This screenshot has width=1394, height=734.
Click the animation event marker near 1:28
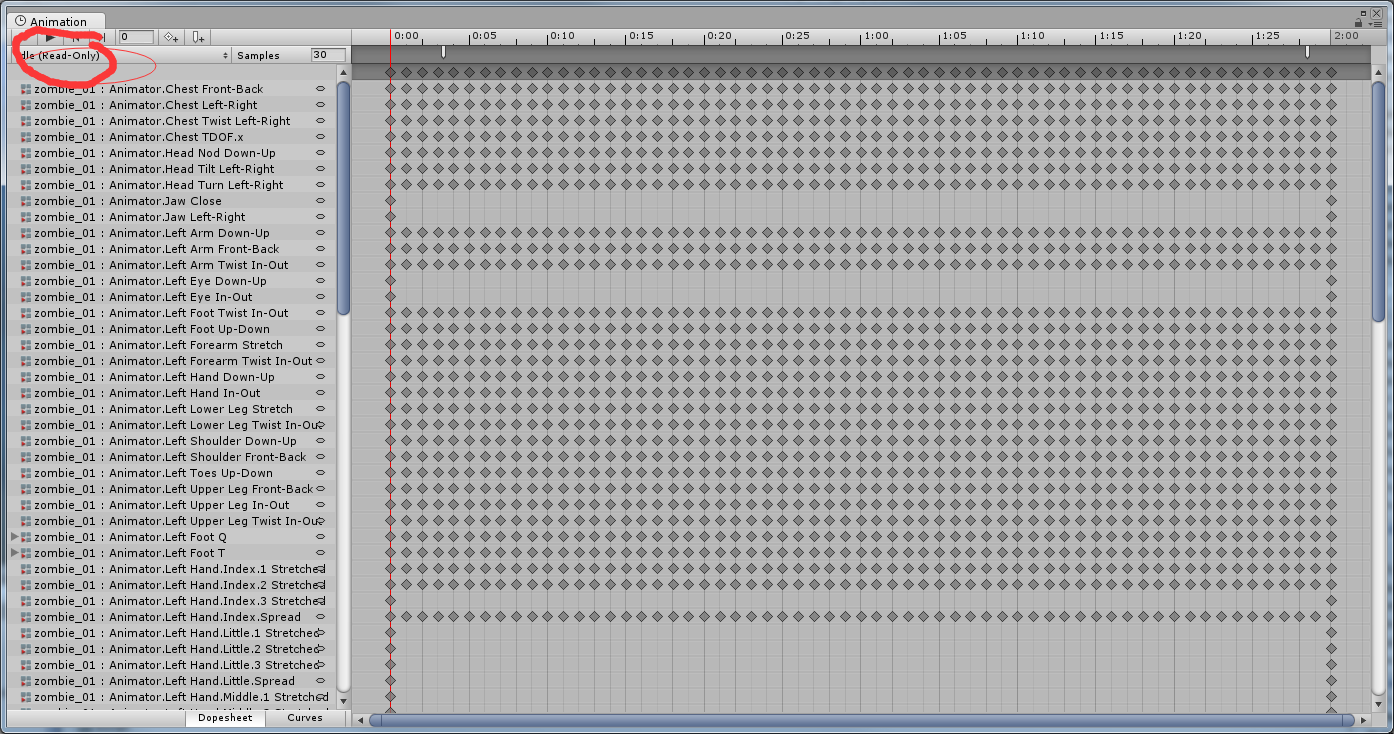pyautogui.click(x=1307, y=52)
